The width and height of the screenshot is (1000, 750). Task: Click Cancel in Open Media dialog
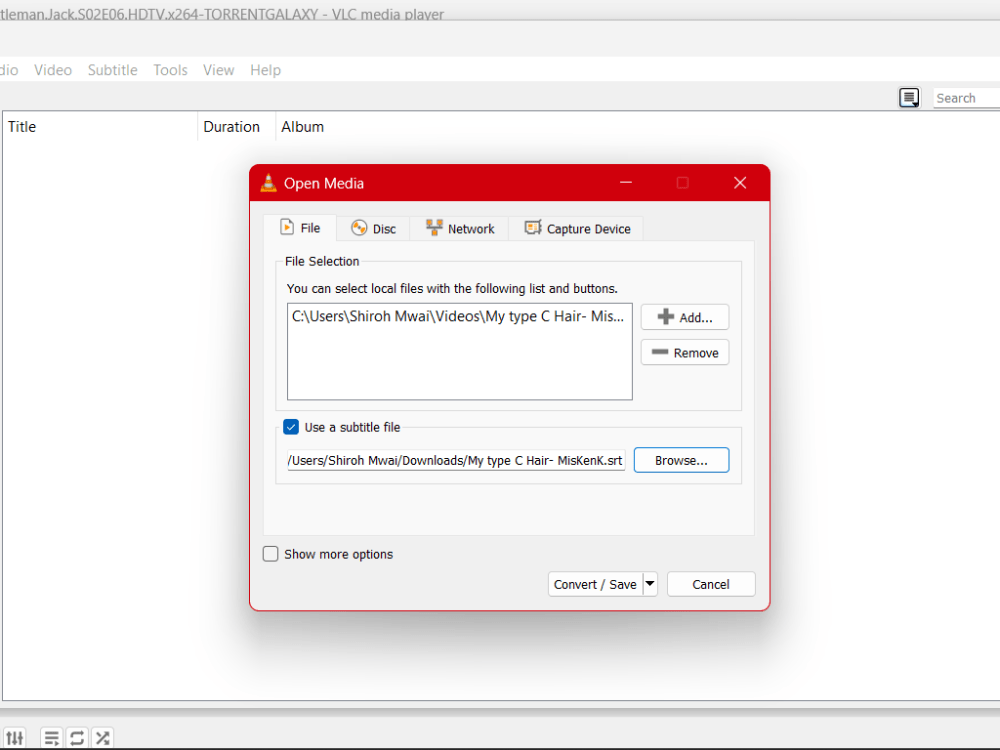(711, 584)
